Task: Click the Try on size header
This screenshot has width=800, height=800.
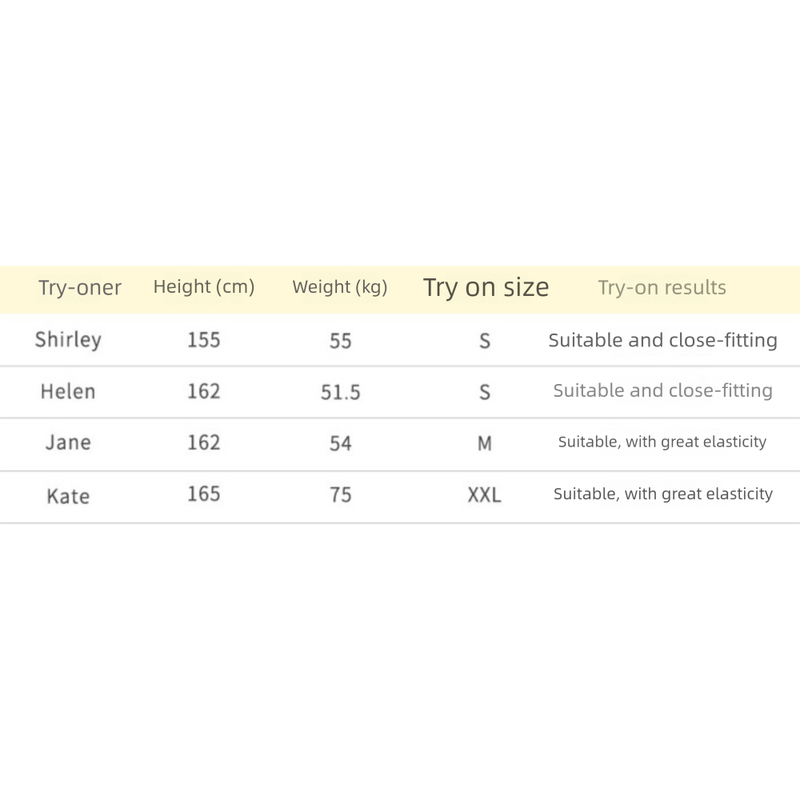Action: 486,288
